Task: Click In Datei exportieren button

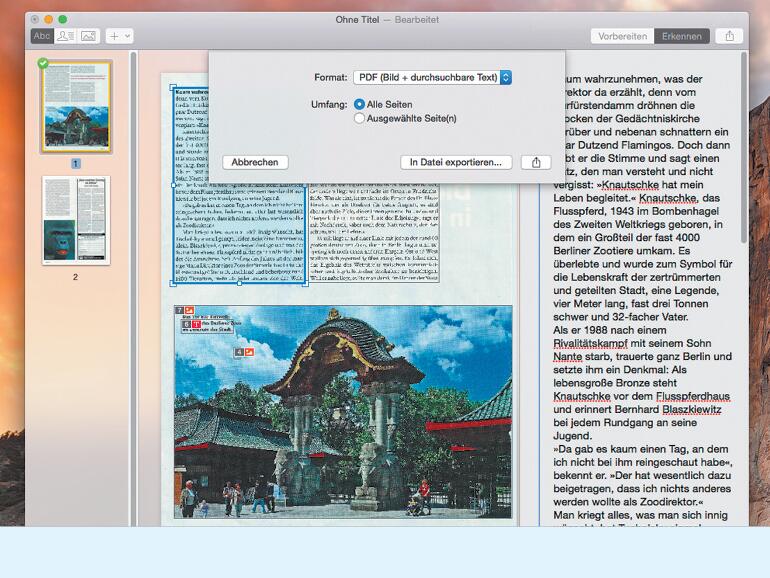Action: pyautogui.click(x=456, y=162)
